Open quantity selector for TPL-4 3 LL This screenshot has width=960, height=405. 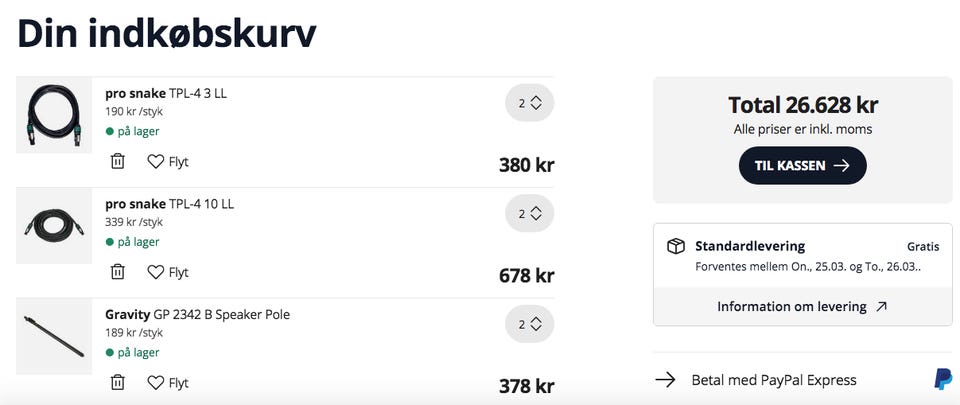pos(529,102)
